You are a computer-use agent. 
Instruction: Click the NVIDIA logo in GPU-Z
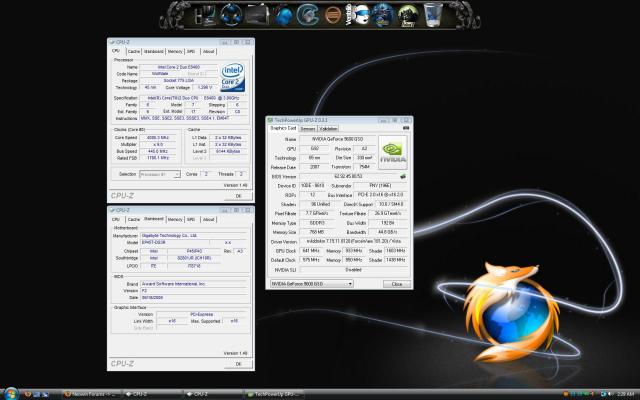393,153
